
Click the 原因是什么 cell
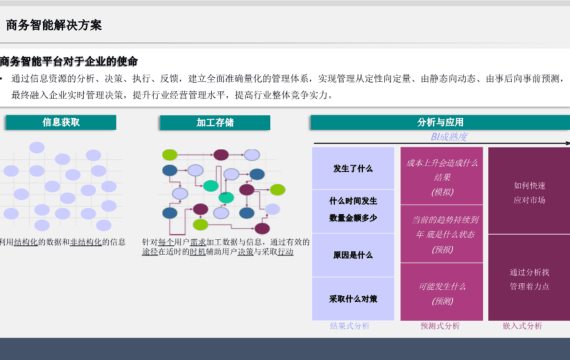pyautogui.click(x=353, y=255)
